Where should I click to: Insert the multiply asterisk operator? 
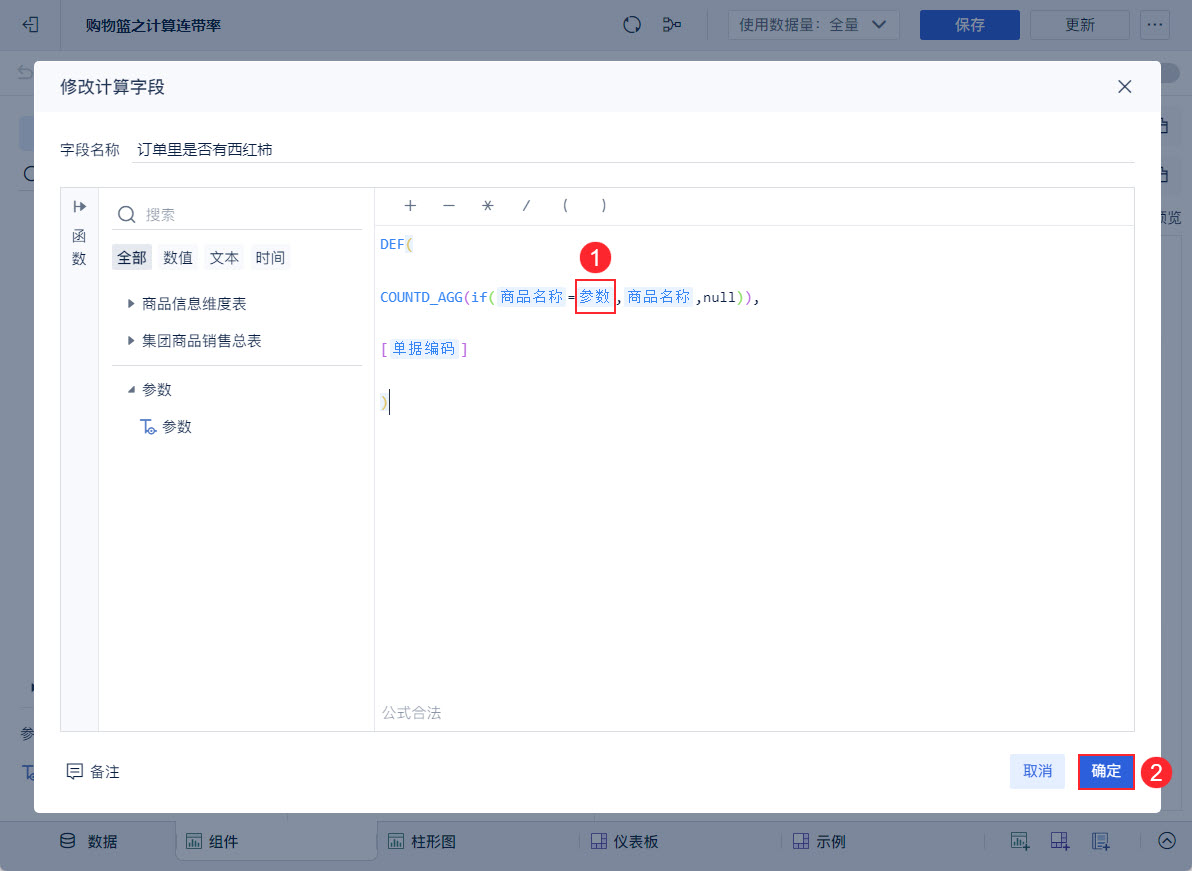click(487, 205)
